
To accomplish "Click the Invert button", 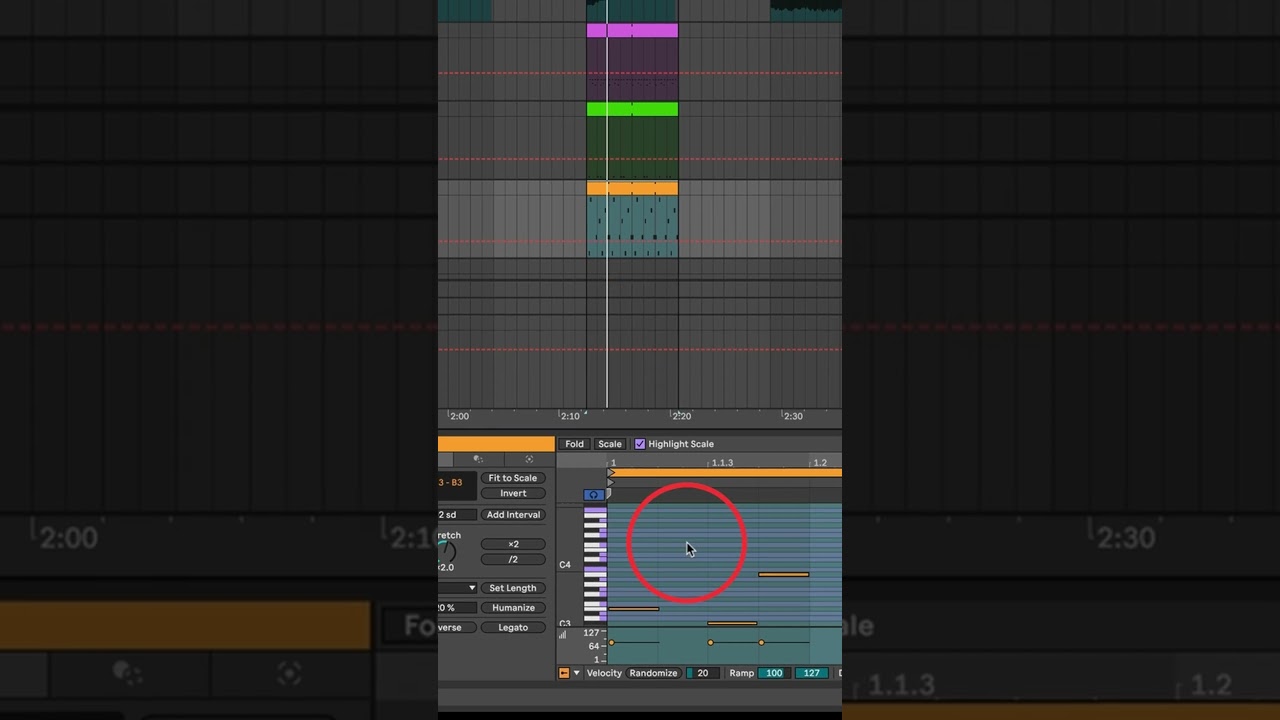I will [513, 493].
